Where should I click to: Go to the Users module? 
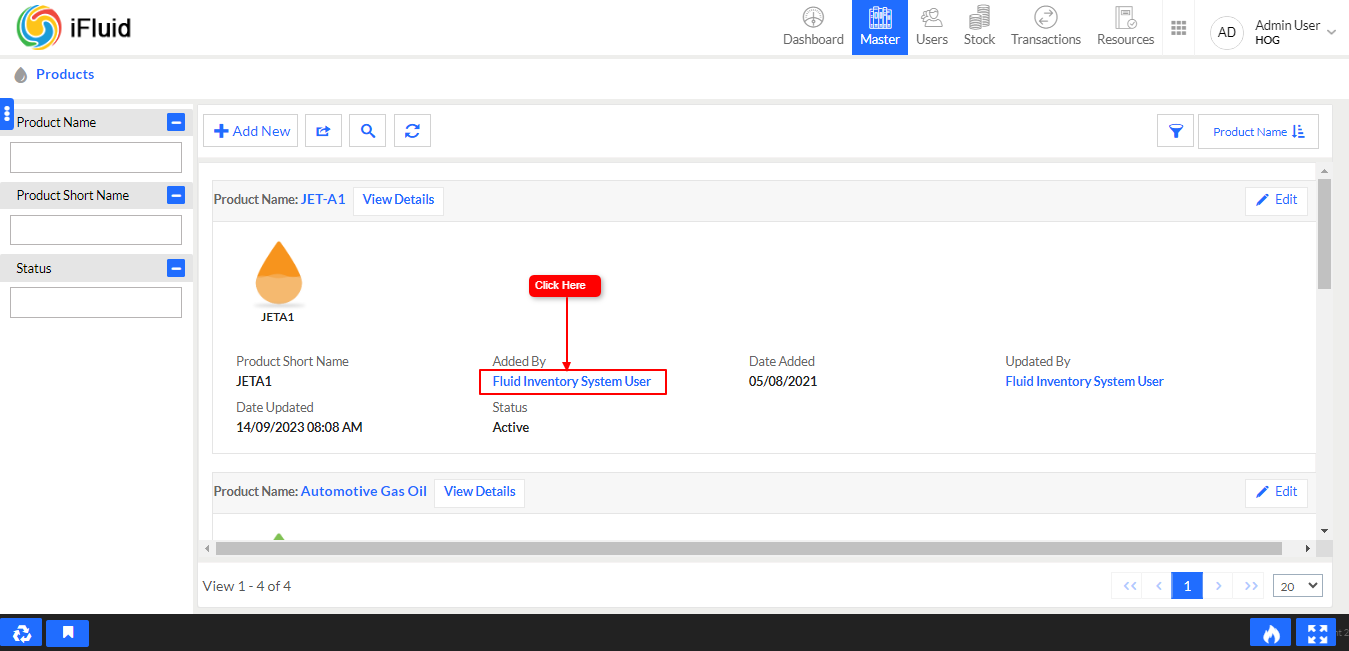tap(932, 27)
